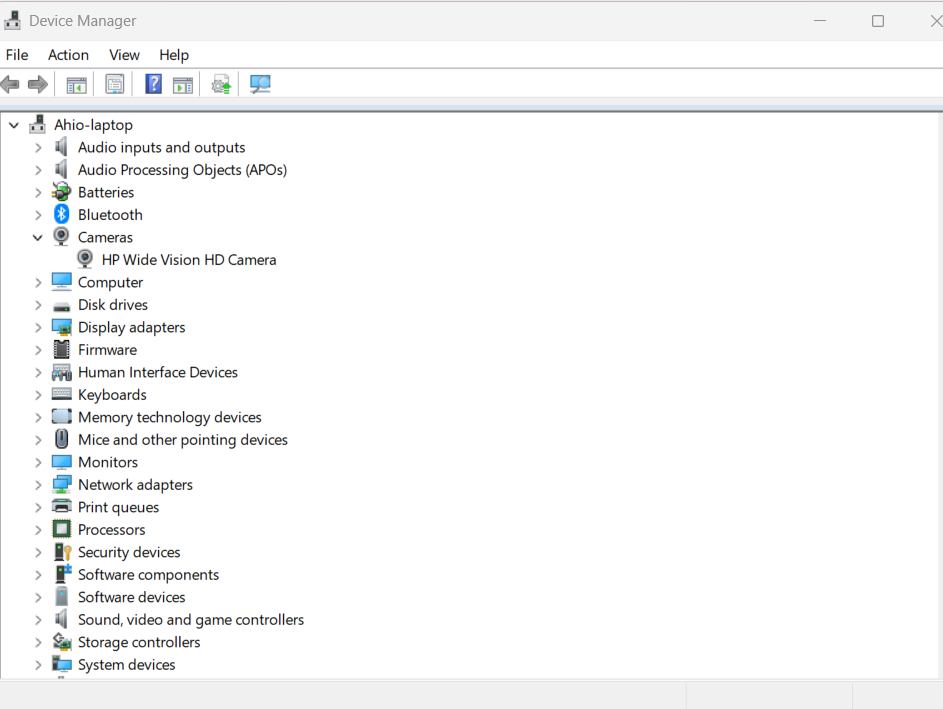Image resolution: width=943 pixels, height=709 pixels.
Task: Expand the Processors chevron
Action: [38, 530]
